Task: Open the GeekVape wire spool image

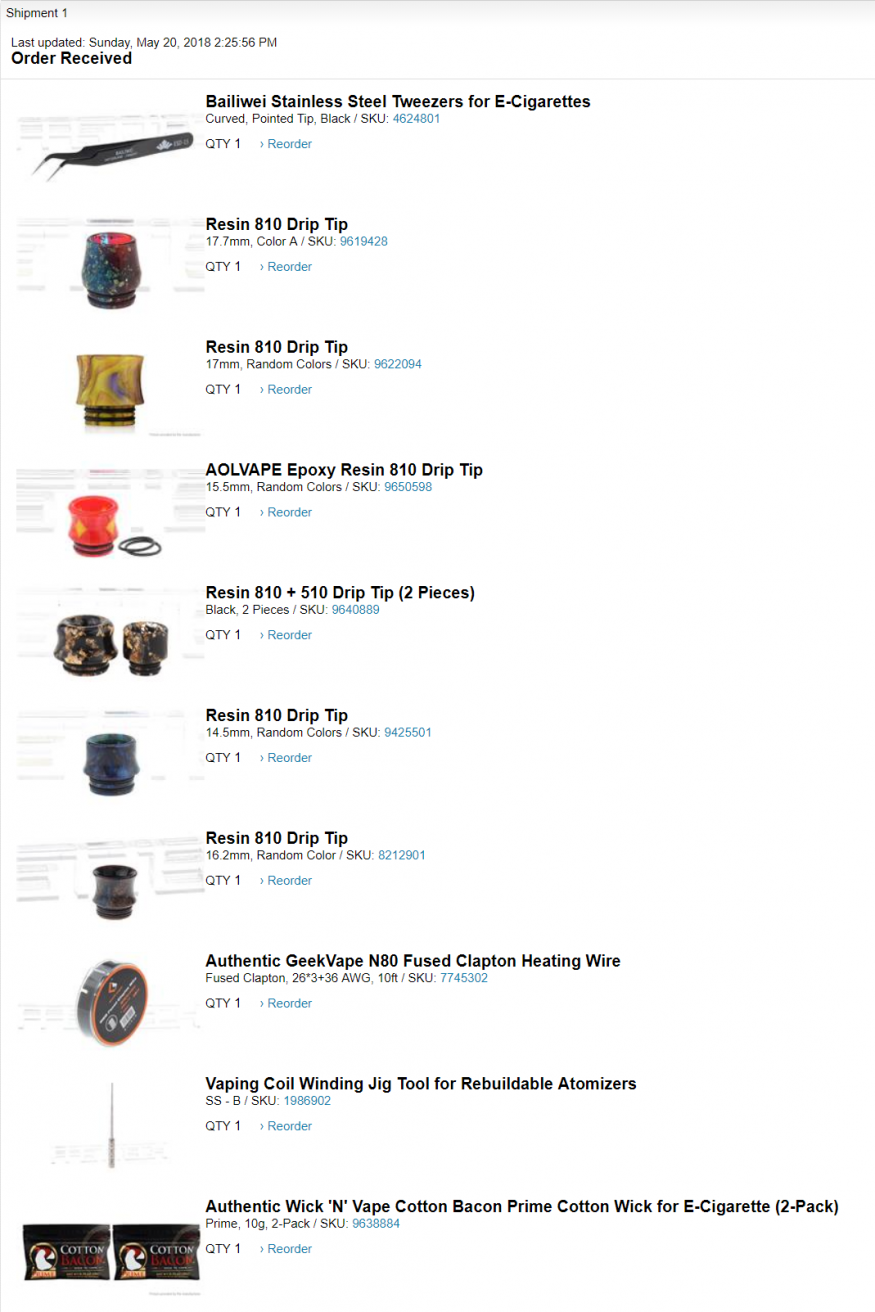Action: 110,1003
